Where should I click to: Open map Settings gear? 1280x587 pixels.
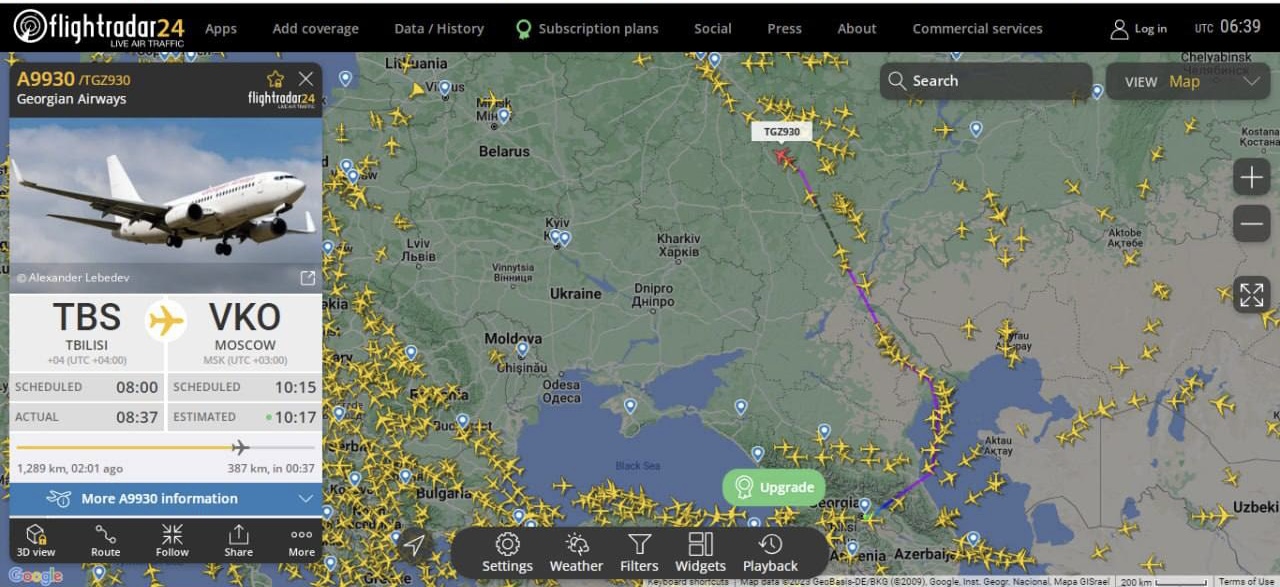[x=507, y=552]
